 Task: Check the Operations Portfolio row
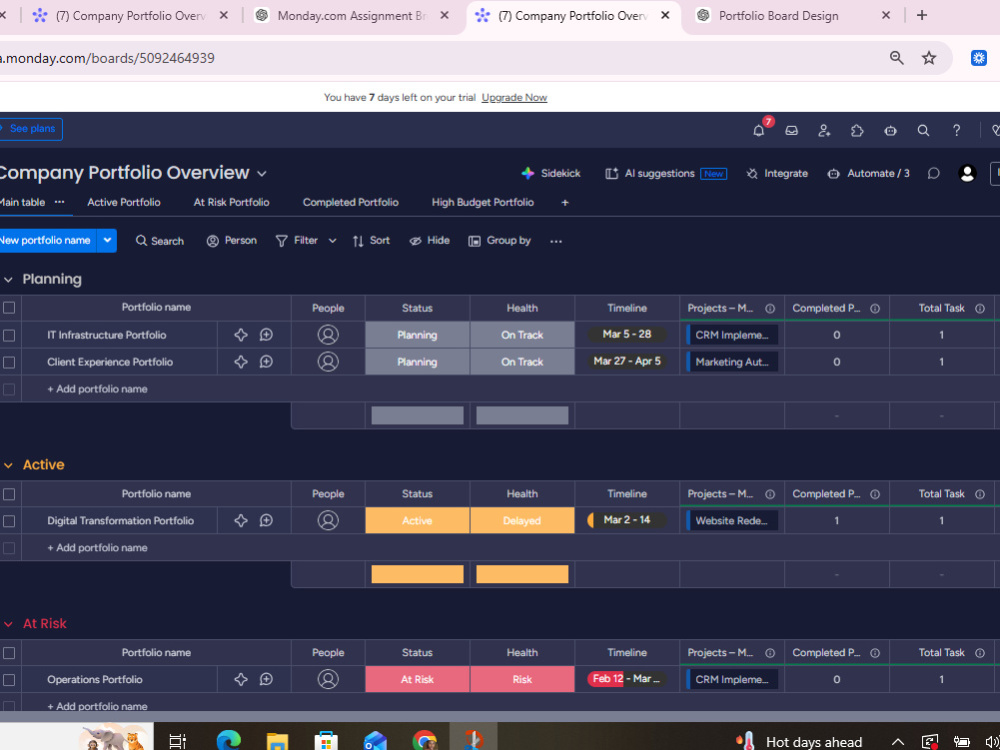9,679
